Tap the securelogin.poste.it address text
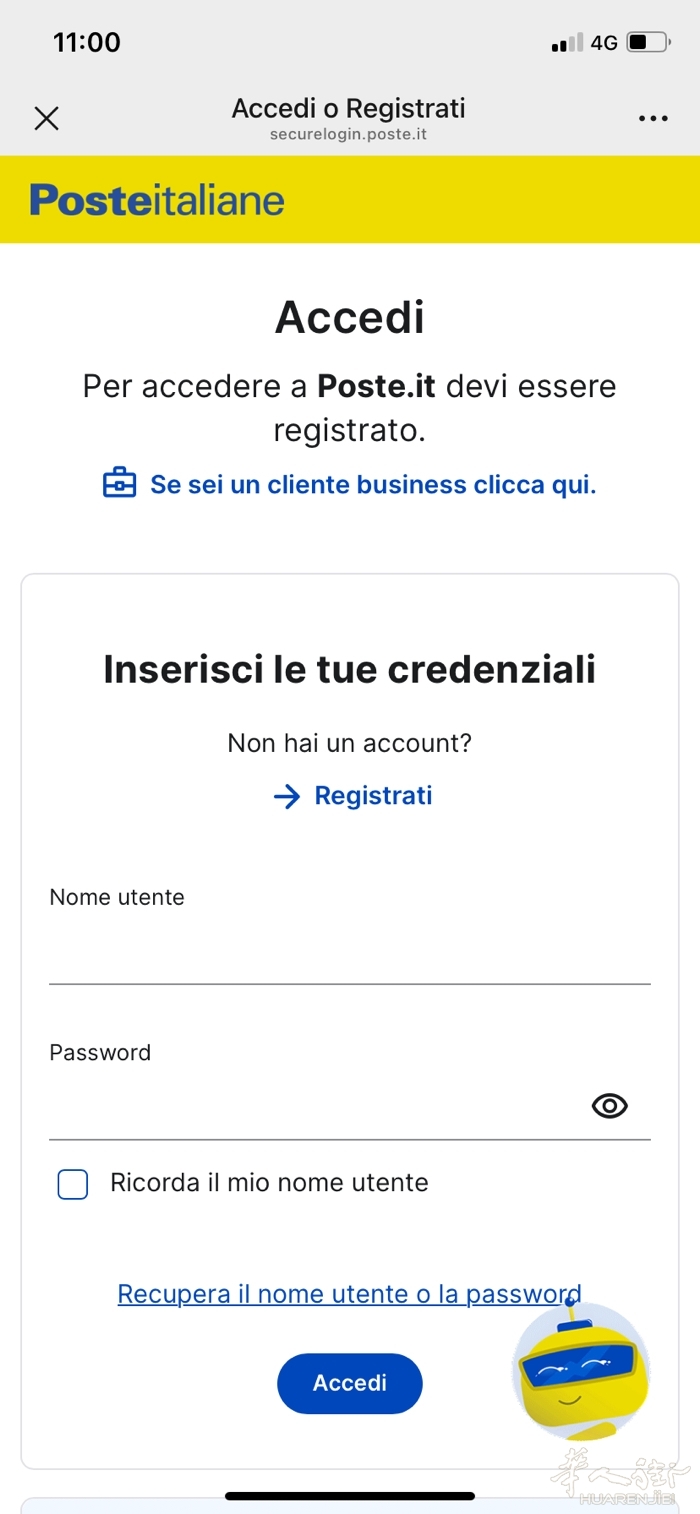 348,134
